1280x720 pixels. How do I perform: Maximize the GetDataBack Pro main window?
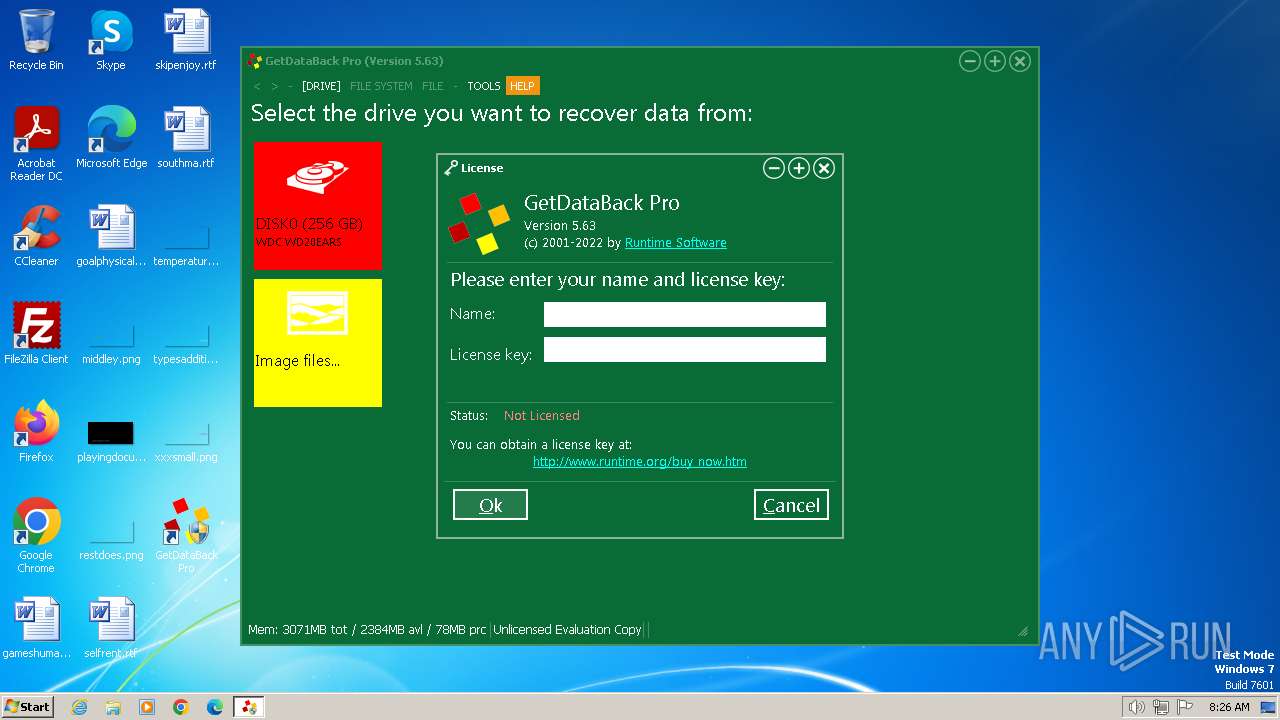994,61
